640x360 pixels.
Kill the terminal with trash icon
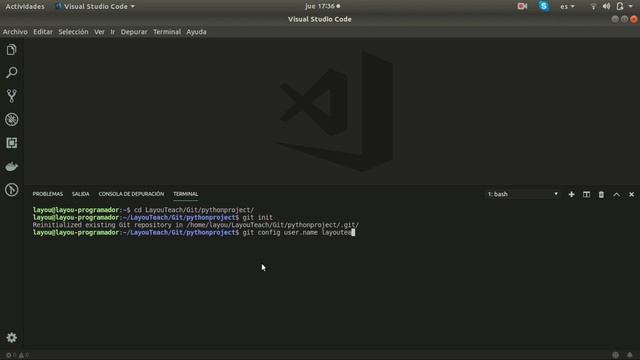click(x=601, y=195)
